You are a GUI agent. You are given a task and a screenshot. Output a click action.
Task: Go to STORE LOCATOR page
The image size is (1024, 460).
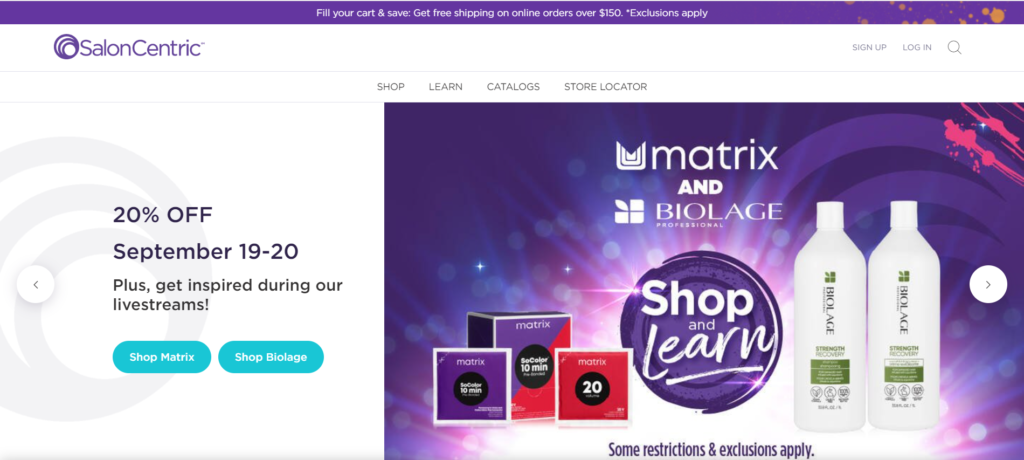tap(605, 87)
